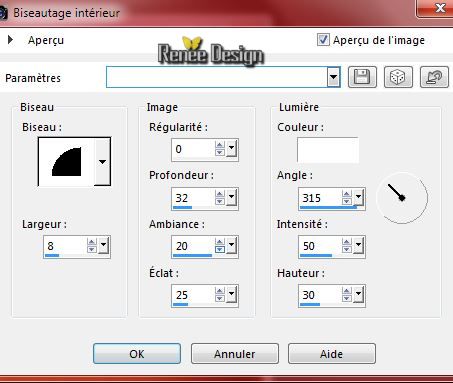Open the Largeur value slider dropdown
The image size is (453, 383).
pyautogui.click(x=104, y=245)
